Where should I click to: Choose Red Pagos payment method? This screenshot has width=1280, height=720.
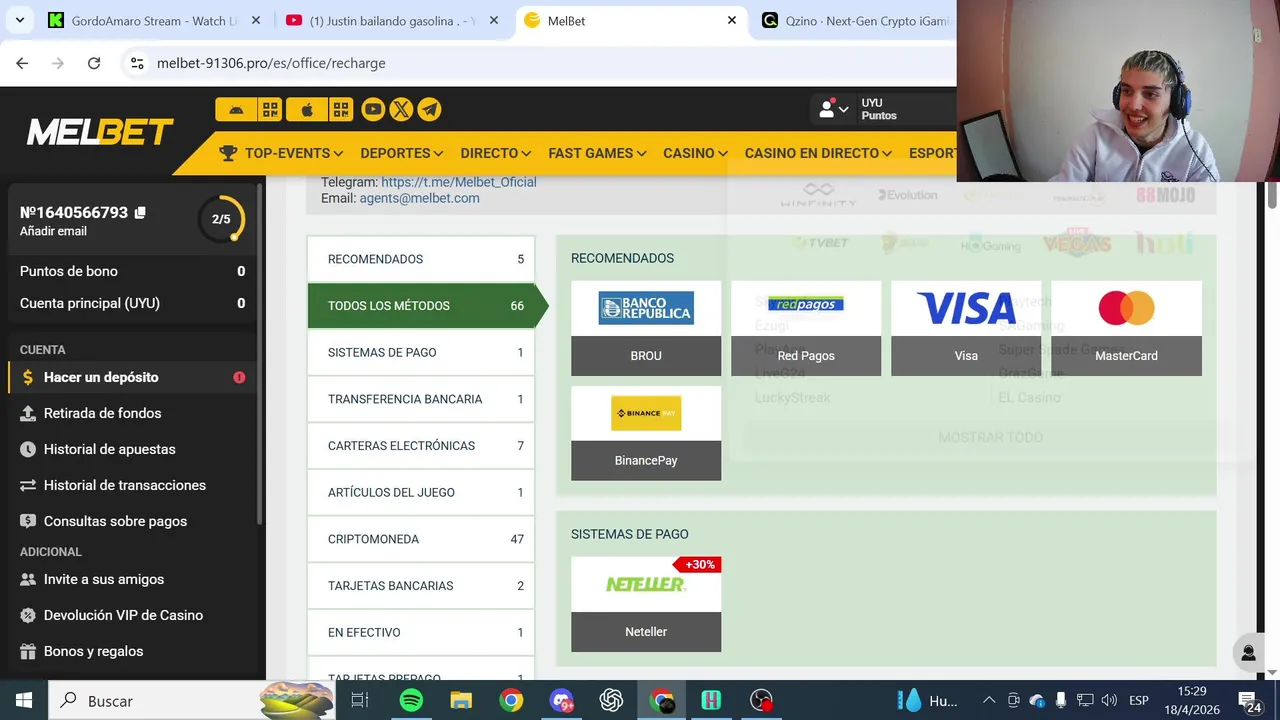point(806,328)
